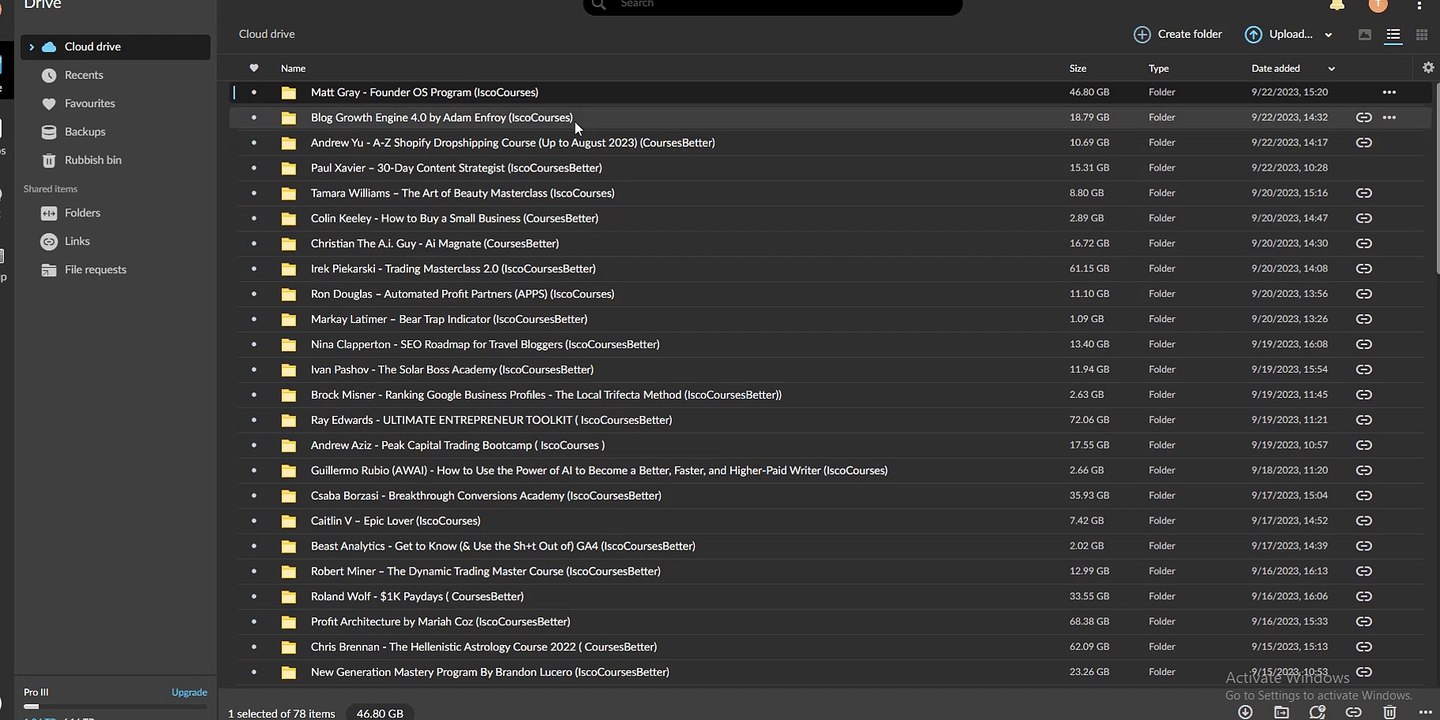Viewport: 1440px width, 720px height.
Task: Select Guillermo Rubio (AWAI) folder name
Action: [x=599, y=470]
